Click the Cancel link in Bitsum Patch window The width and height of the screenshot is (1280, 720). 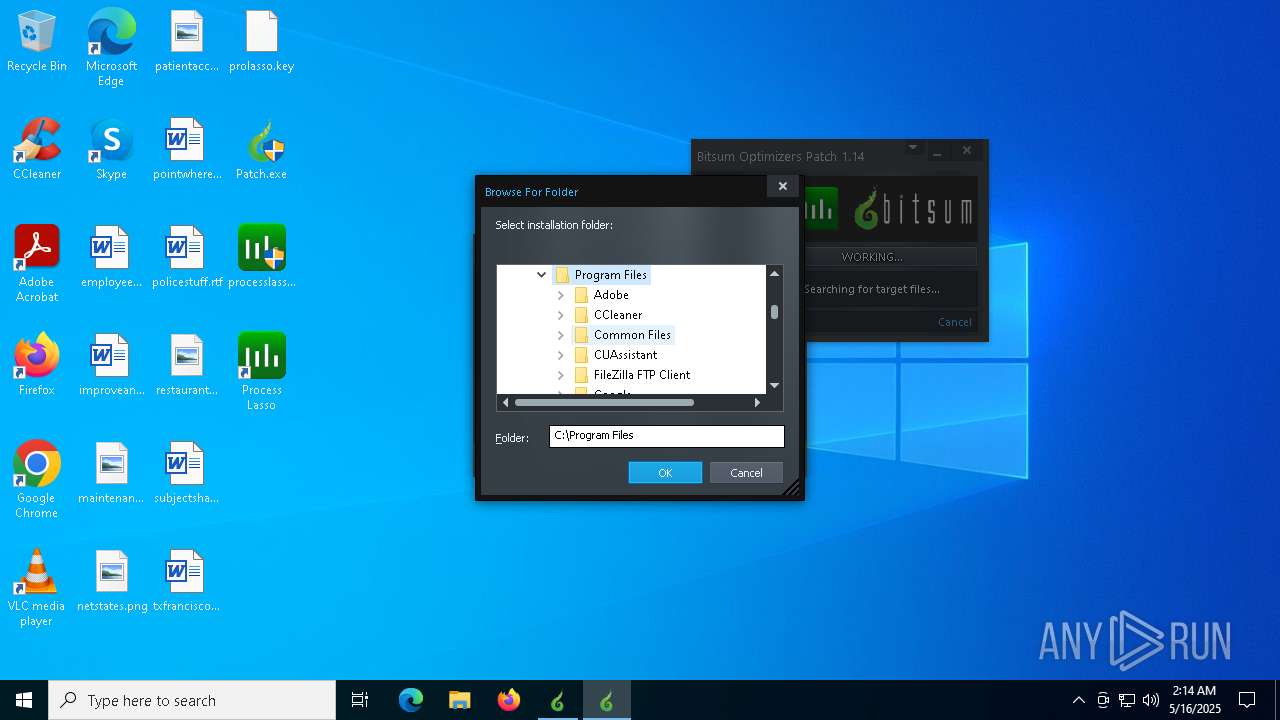955,322
